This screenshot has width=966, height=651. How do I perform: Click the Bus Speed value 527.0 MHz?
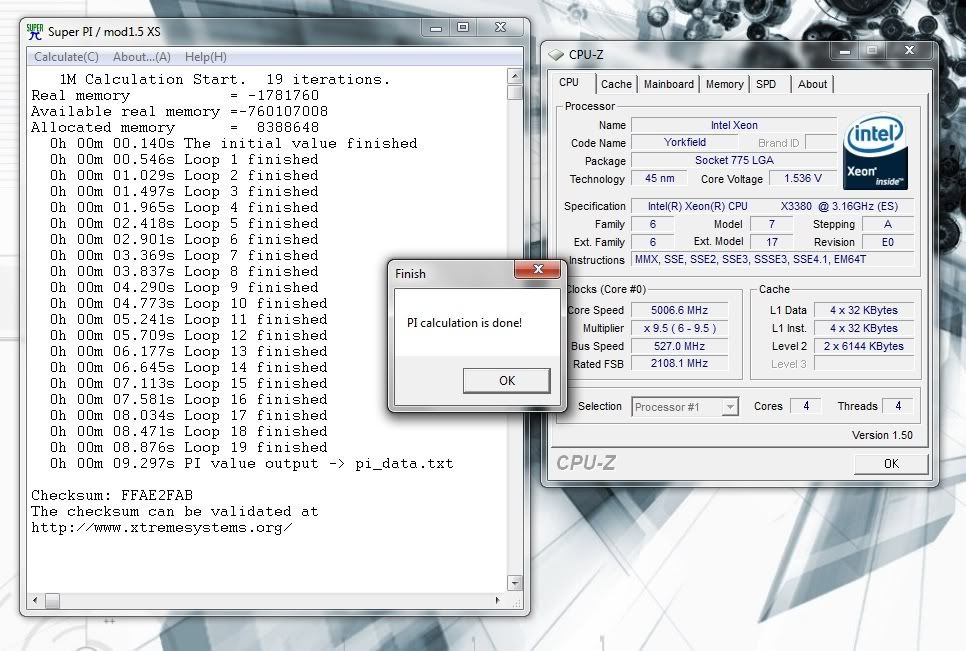[679, 346]
